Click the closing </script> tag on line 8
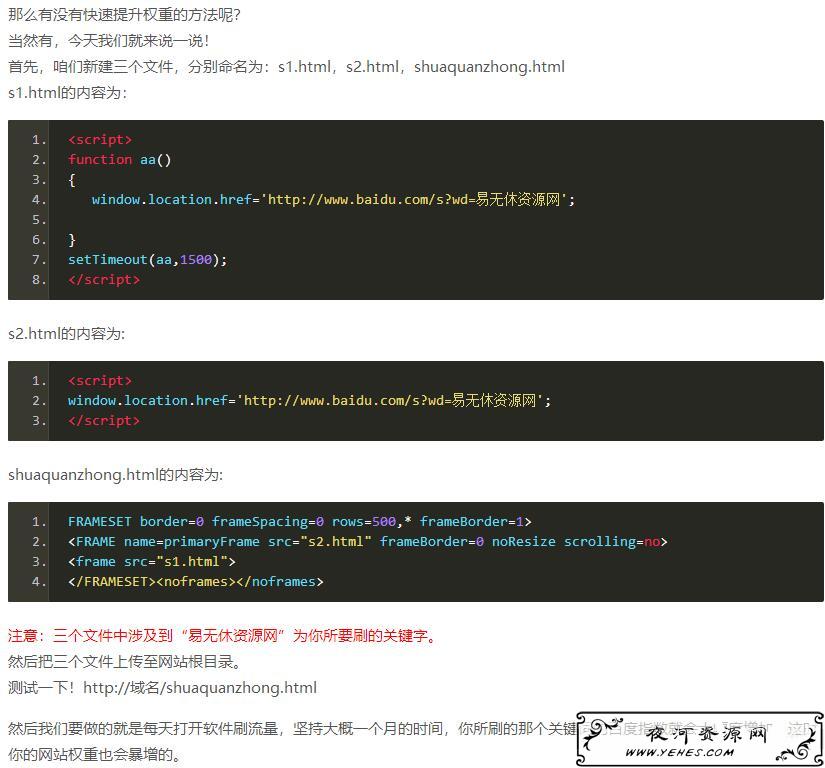This screenshot has height=768, width=825. coord(104,279)
